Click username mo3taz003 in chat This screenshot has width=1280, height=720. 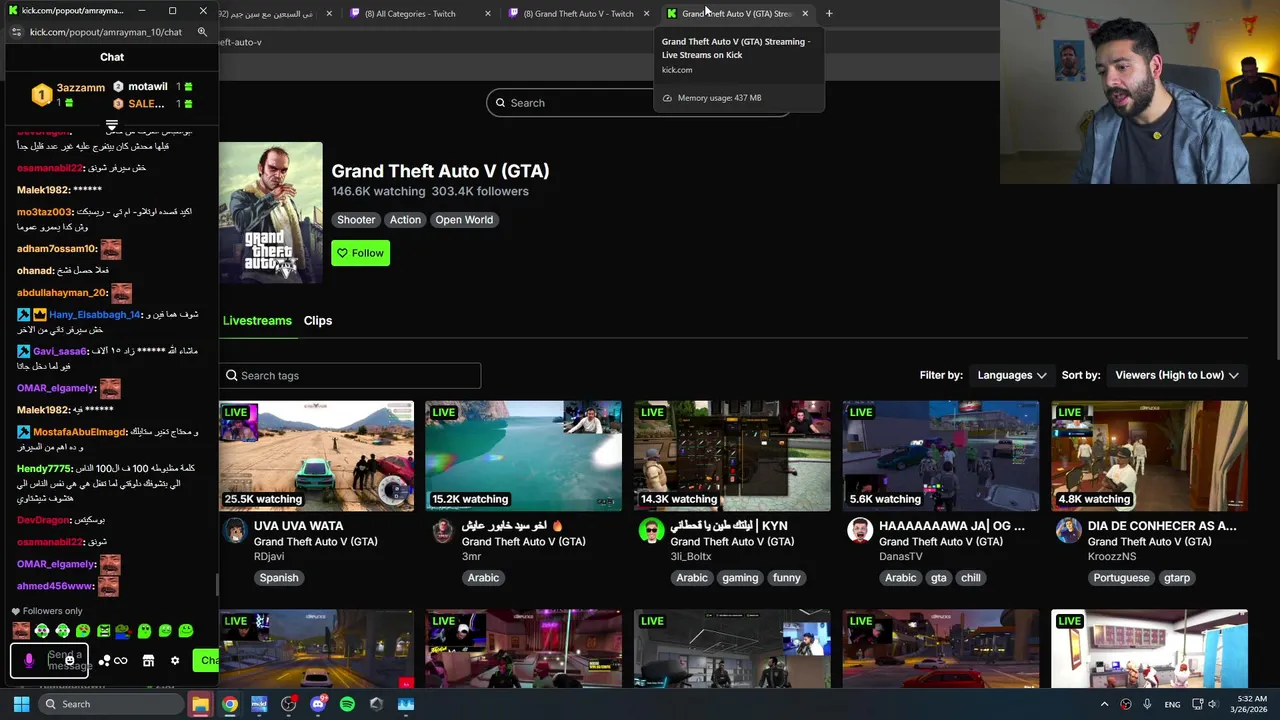(44, 212)
